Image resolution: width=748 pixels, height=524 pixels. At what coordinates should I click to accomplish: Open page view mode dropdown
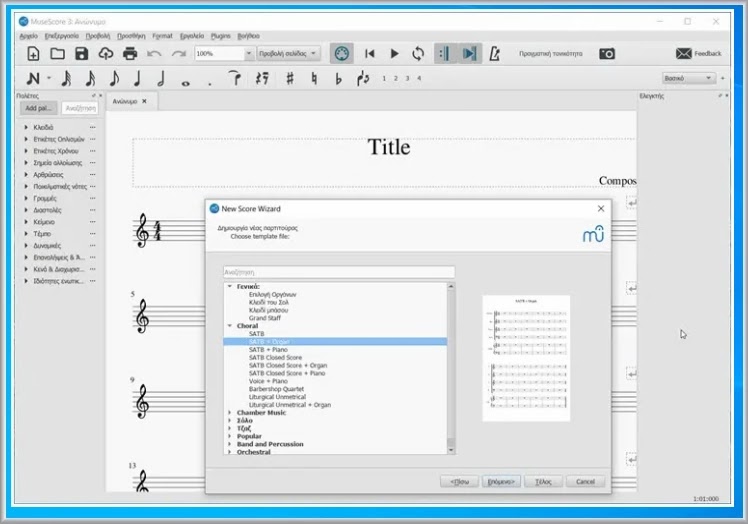(288, 53)
